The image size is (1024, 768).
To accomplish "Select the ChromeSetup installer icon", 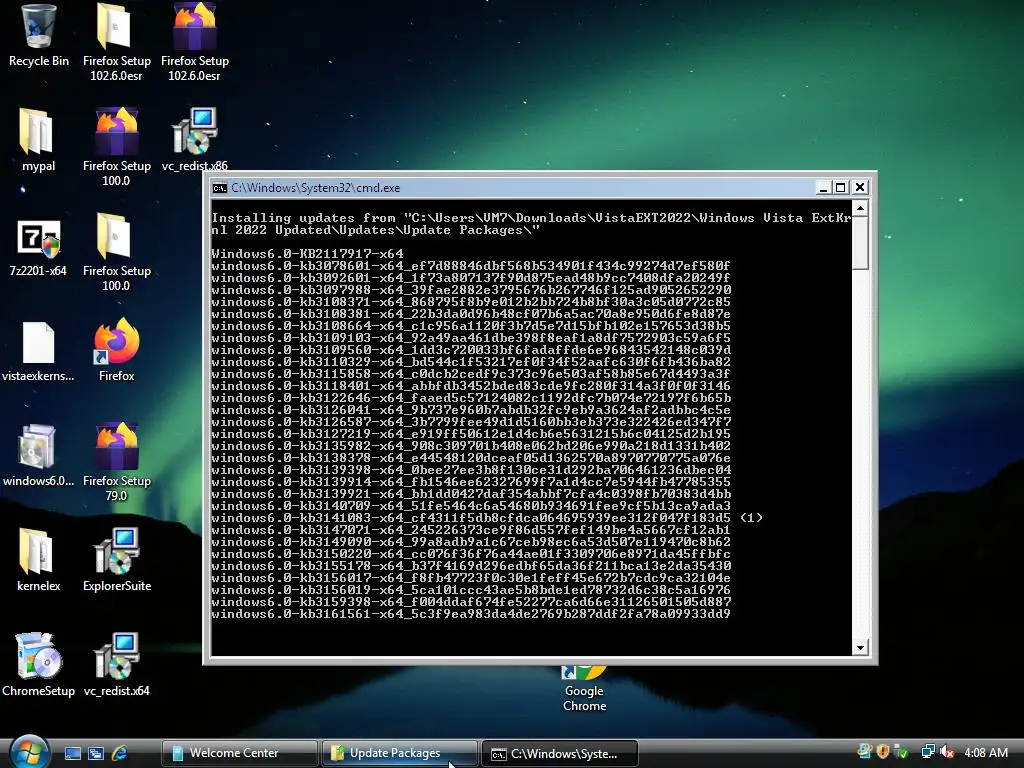I will coord(38,665).
